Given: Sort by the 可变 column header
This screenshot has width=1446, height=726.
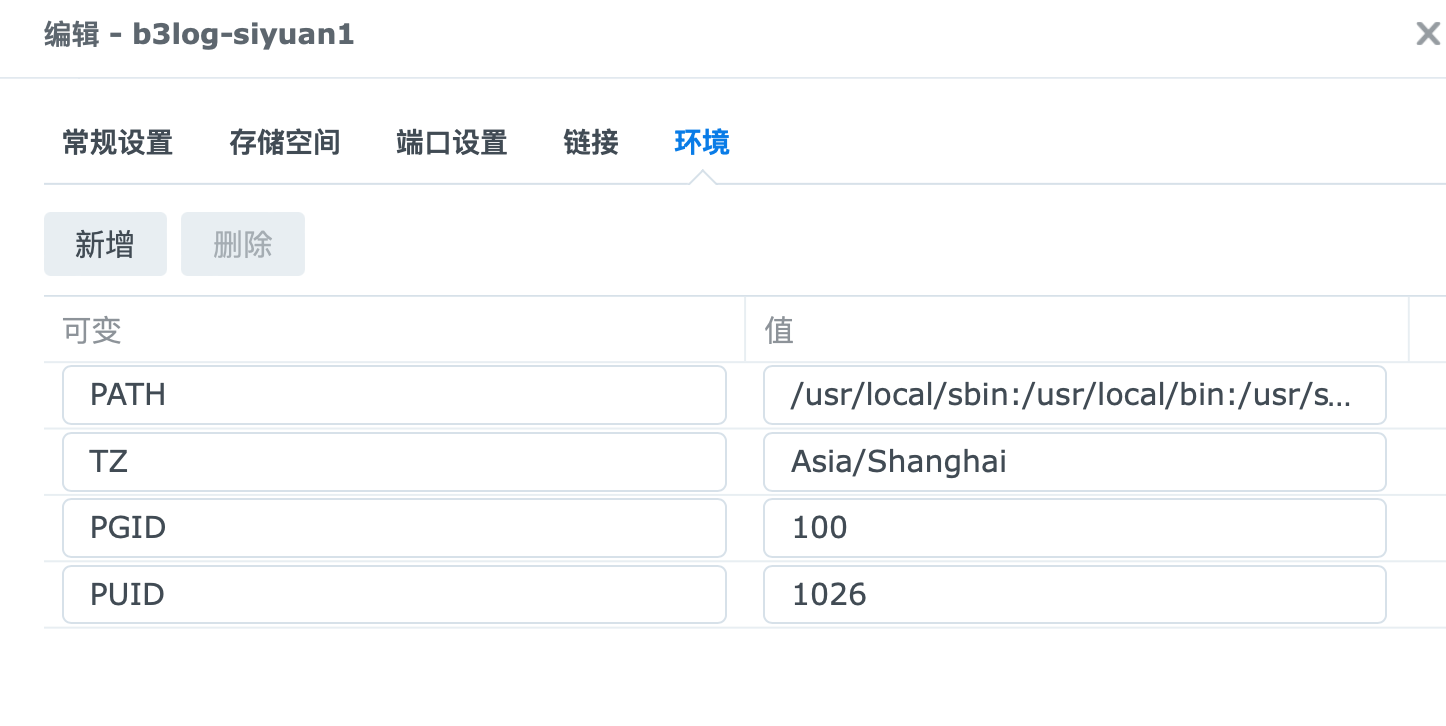Looking at the screenshot, I should (x=393, y=330).
